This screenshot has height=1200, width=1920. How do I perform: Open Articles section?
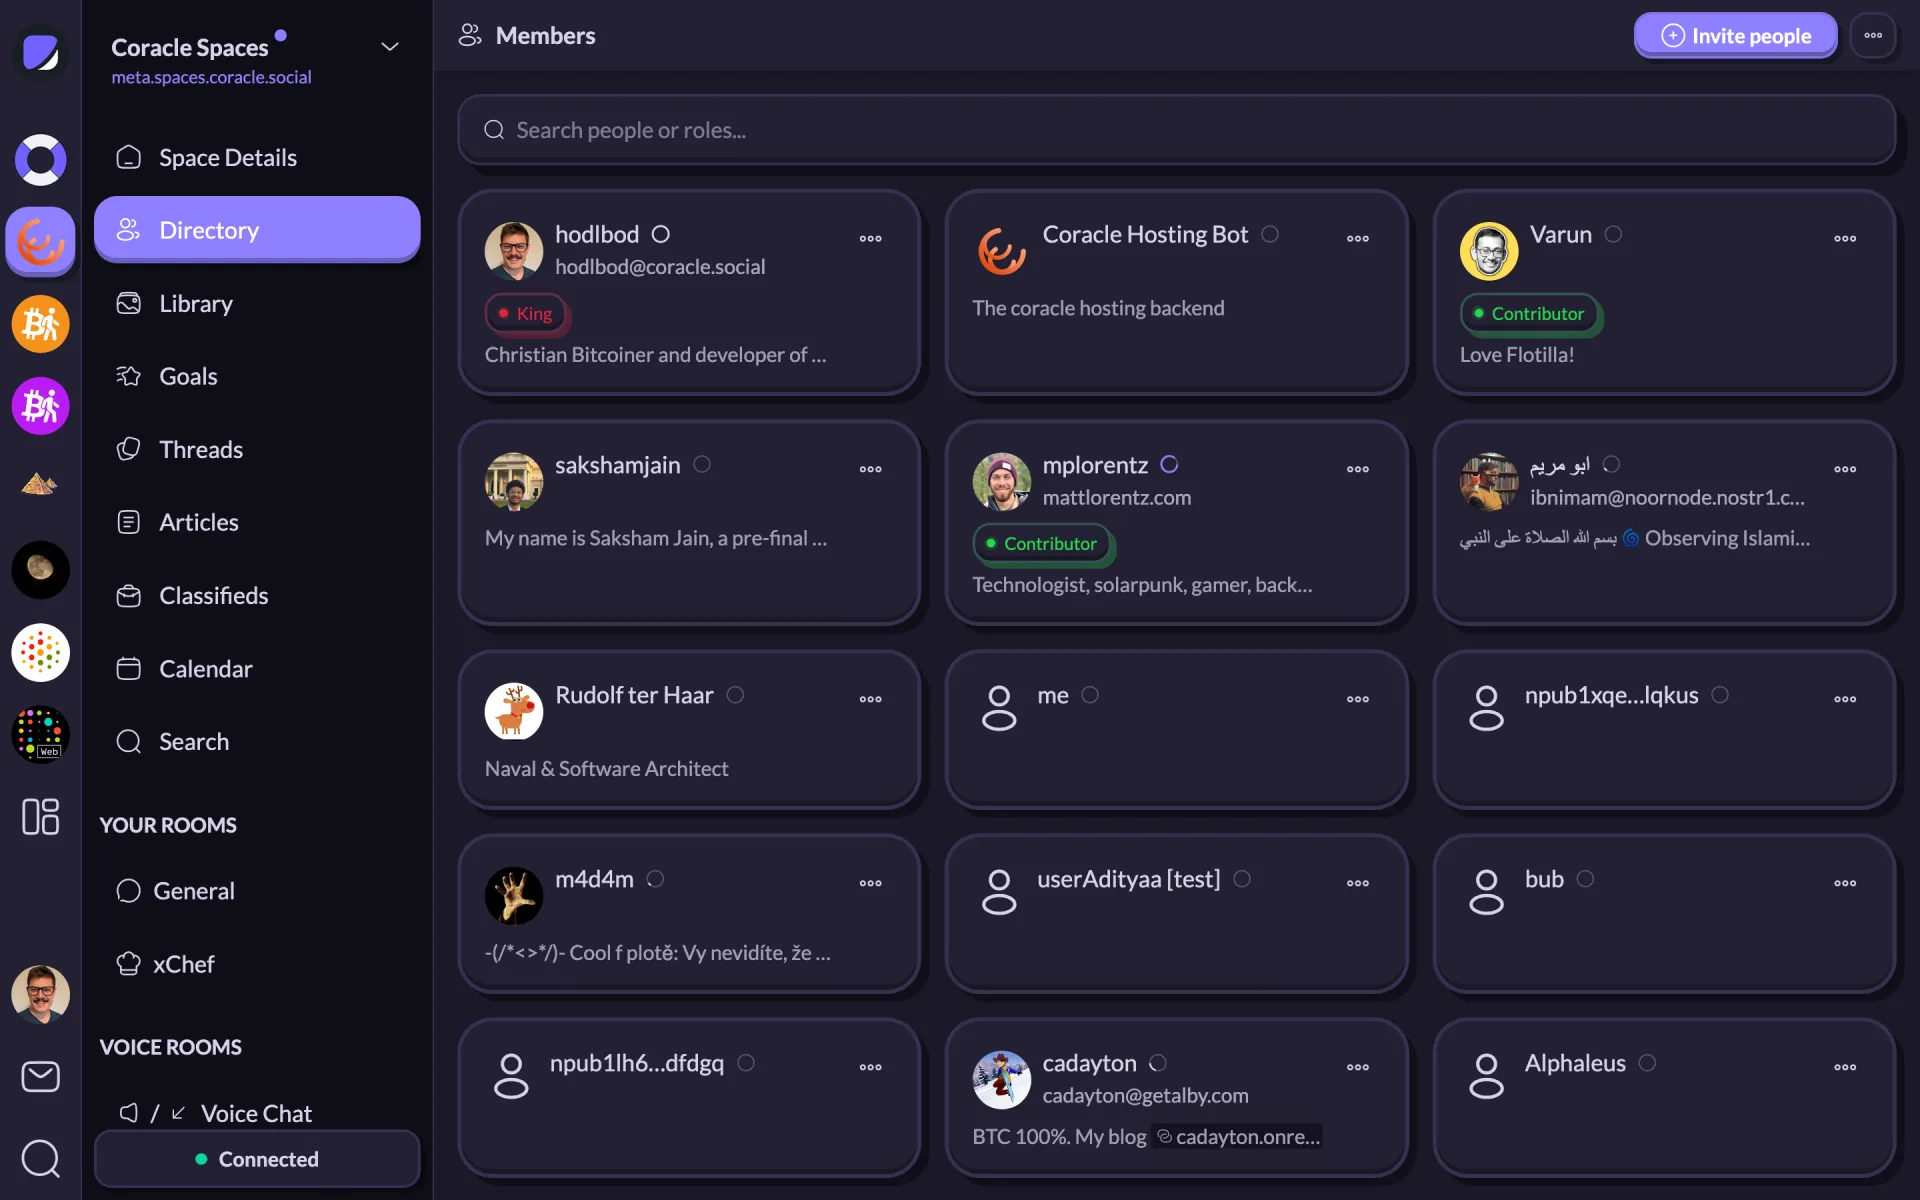(257, 523)
